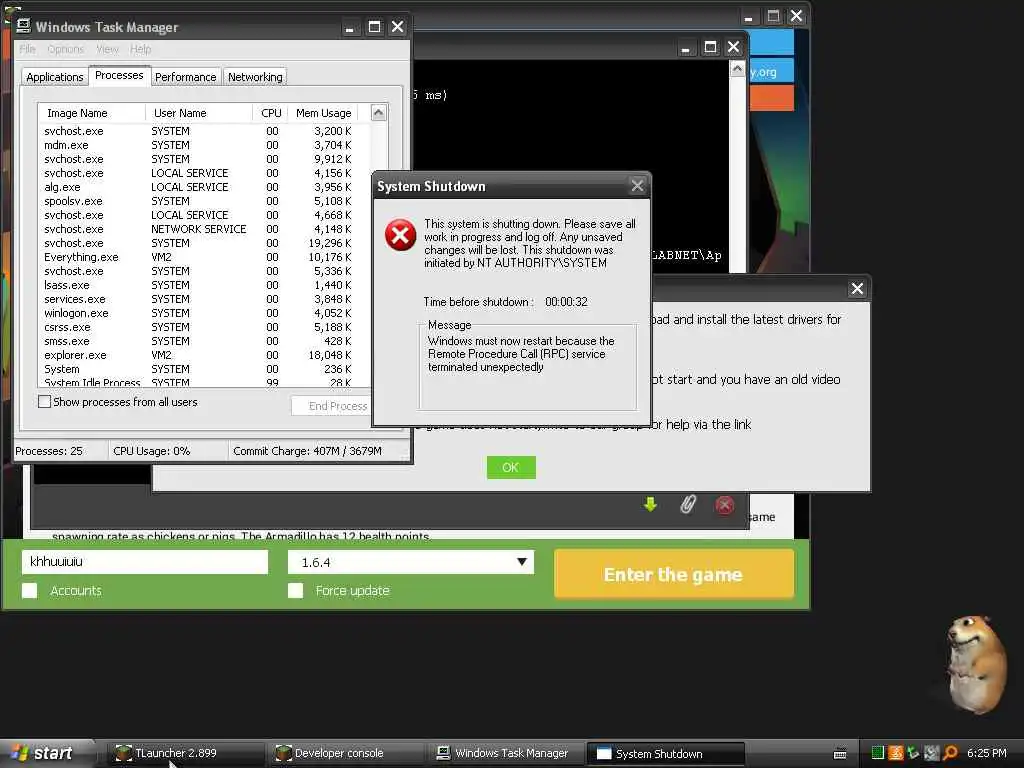Close the TLauncher driver warning popup
The image size is (1024, 768).
pyautogui.click(x=857, y=289)
